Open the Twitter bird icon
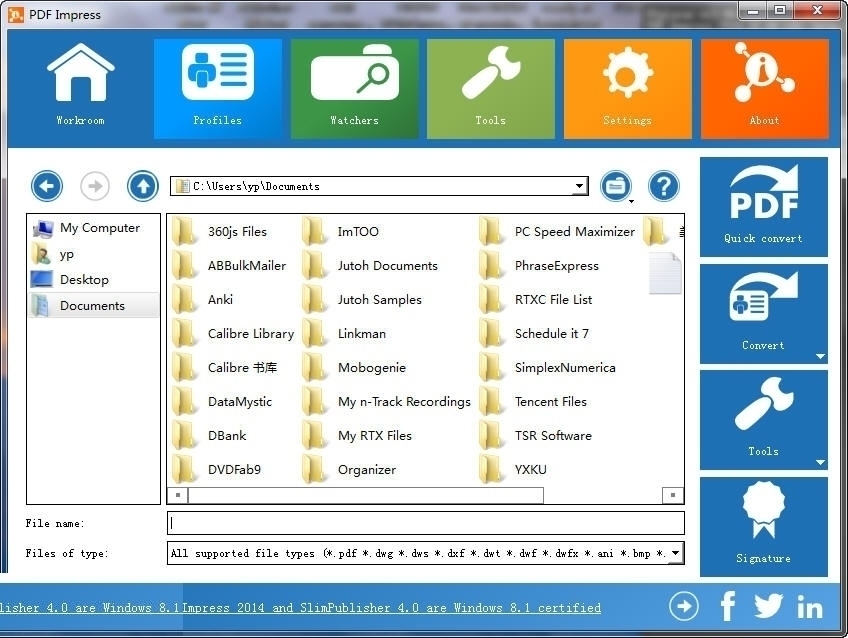This screenshot has height=638, width=848. click(768, 606)
